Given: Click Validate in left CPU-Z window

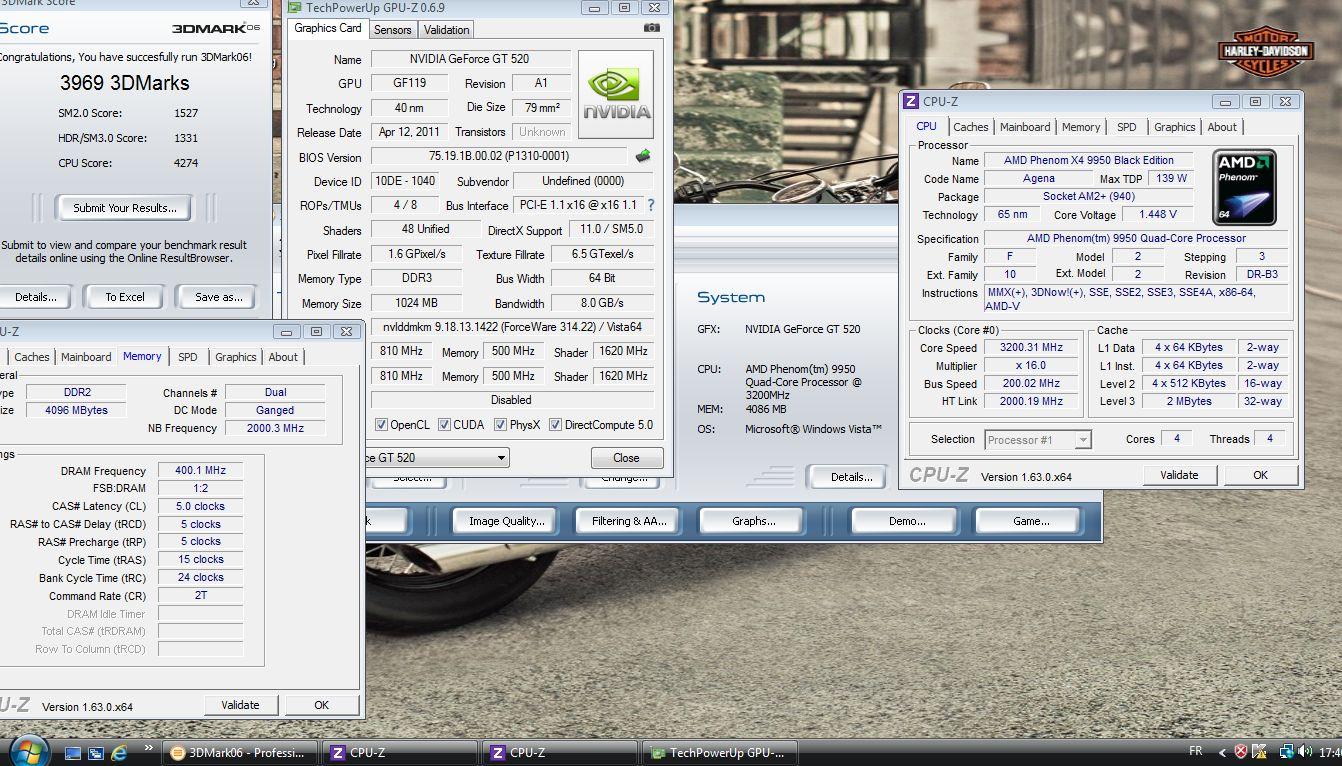Looking at the screenshot, I should tap(240, 705).
